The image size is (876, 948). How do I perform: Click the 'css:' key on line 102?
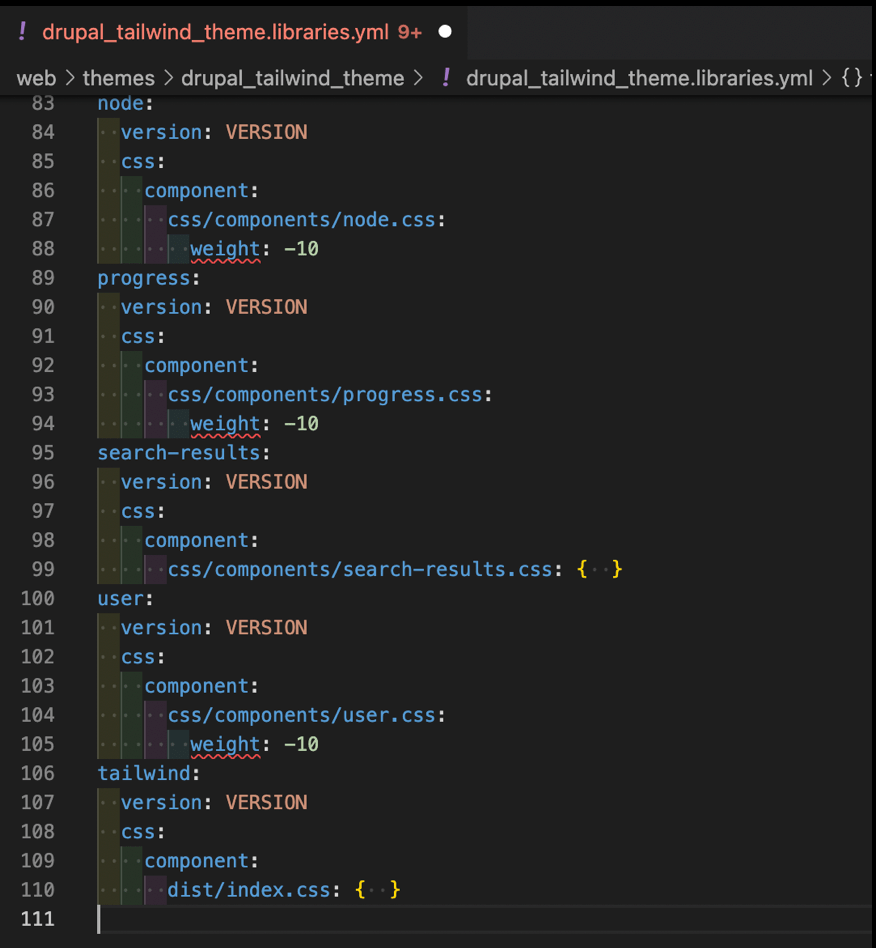pyautogui.click(x=143, y=657)
